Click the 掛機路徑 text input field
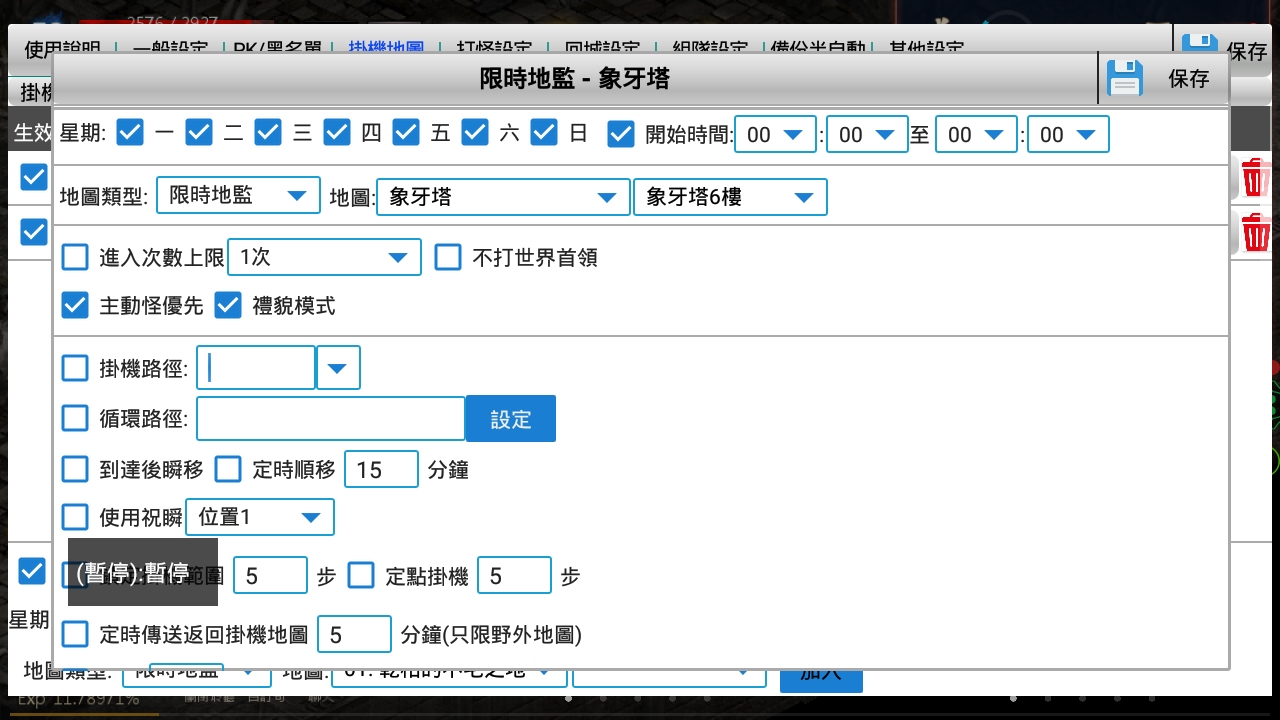The width and height of the screenshot is (1280, 720). (257, 368)
